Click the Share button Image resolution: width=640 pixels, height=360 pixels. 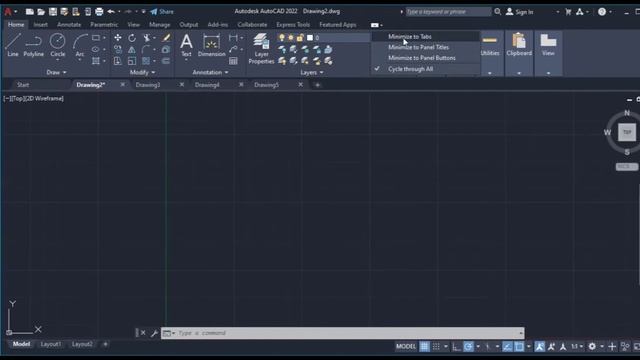tap(162, 11)
